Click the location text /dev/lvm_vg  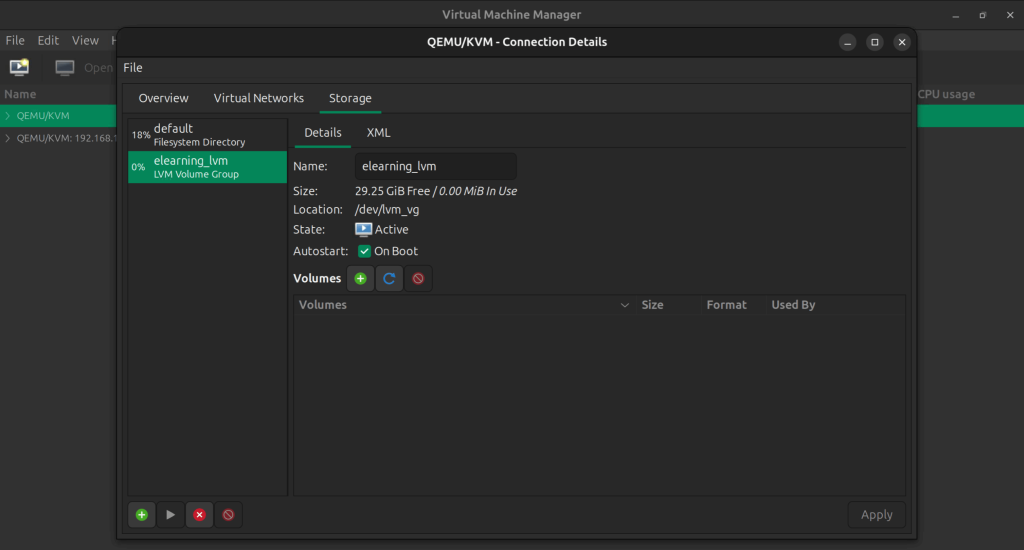tap(387, 210)
